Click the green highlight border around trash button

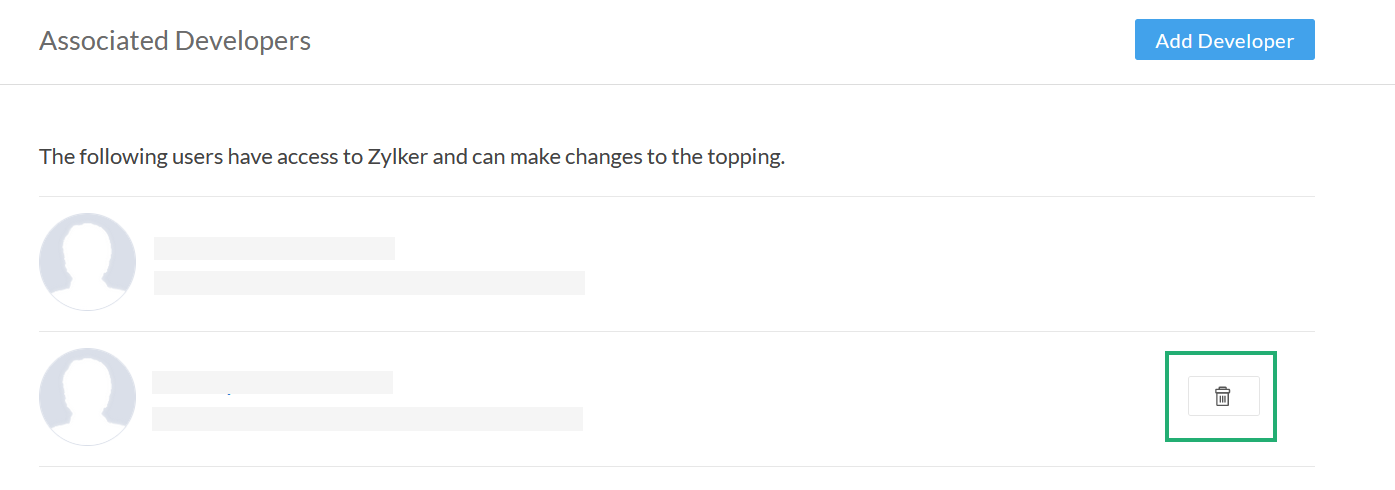click(x=1221, y=353)
